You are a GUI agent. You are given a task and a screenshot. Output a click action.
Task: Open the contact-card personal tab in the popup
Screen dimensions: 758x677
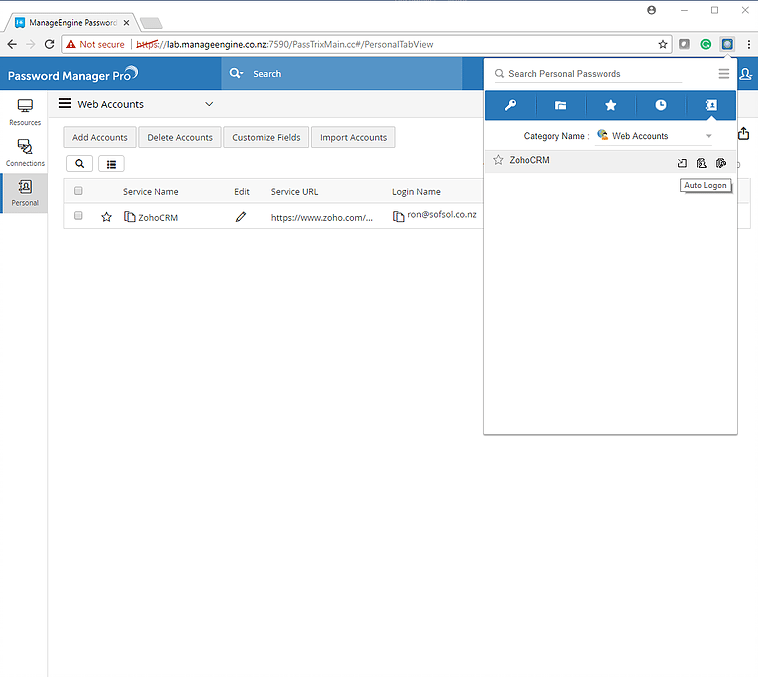(711, 105)
